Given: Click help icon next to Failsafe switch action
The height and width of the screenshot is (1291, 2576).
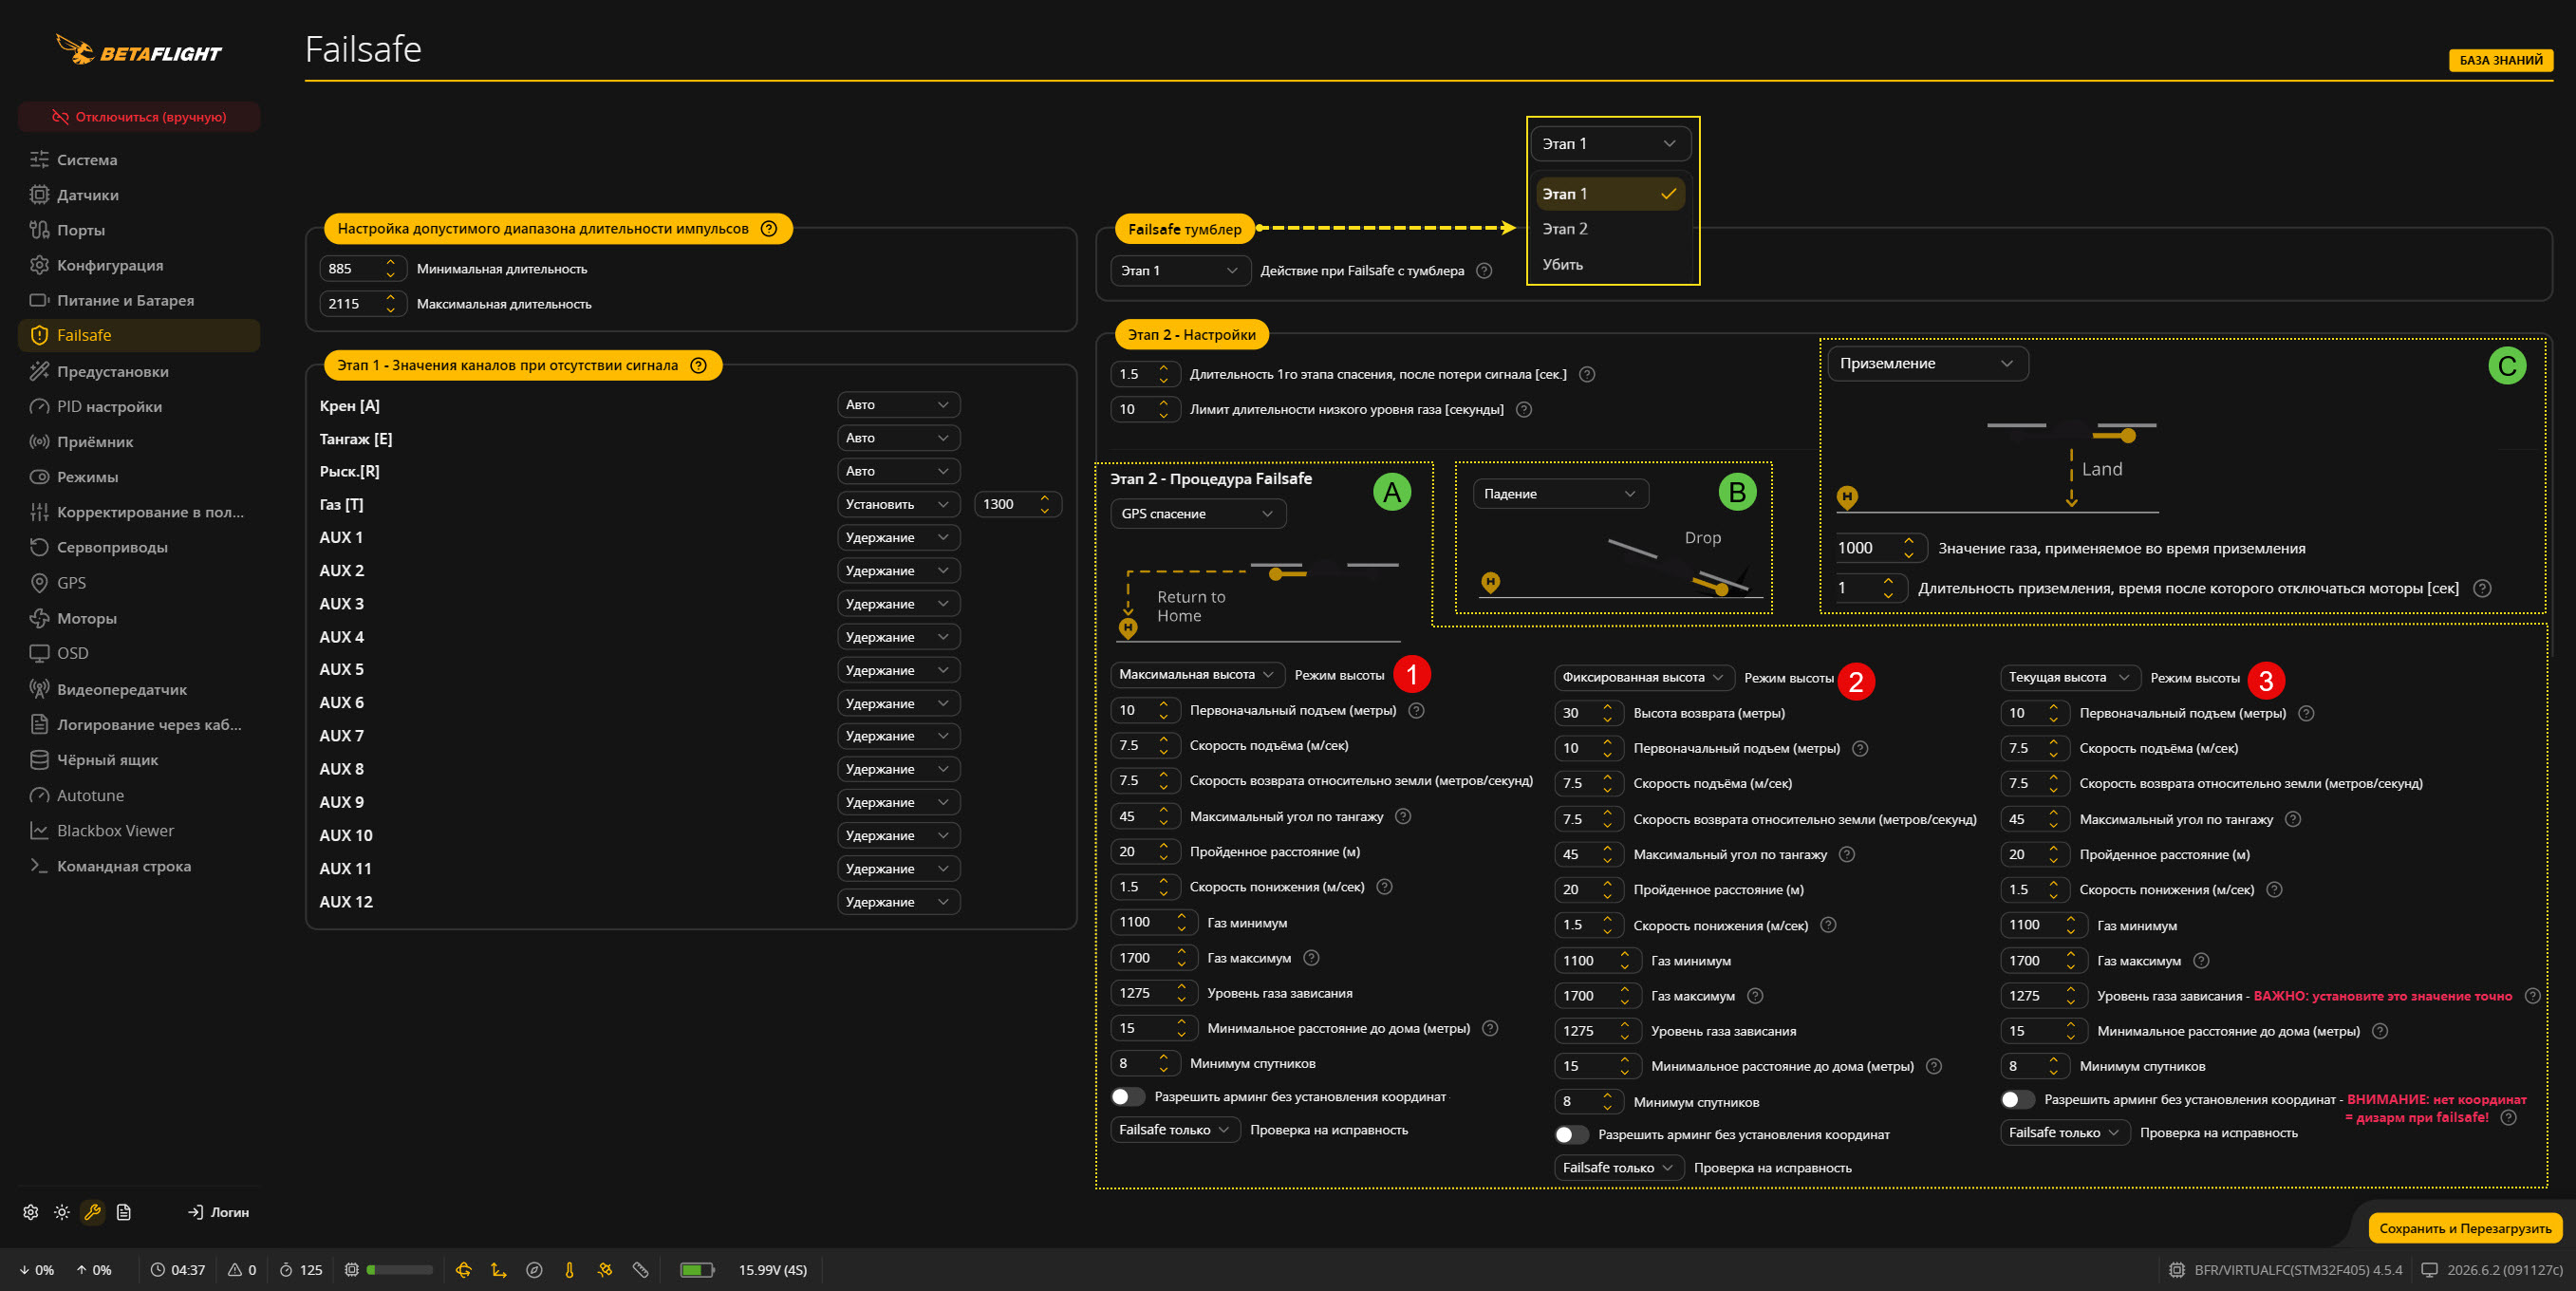Looking at the screenshot, I should pyautogui.click(x=1484, y=271).
